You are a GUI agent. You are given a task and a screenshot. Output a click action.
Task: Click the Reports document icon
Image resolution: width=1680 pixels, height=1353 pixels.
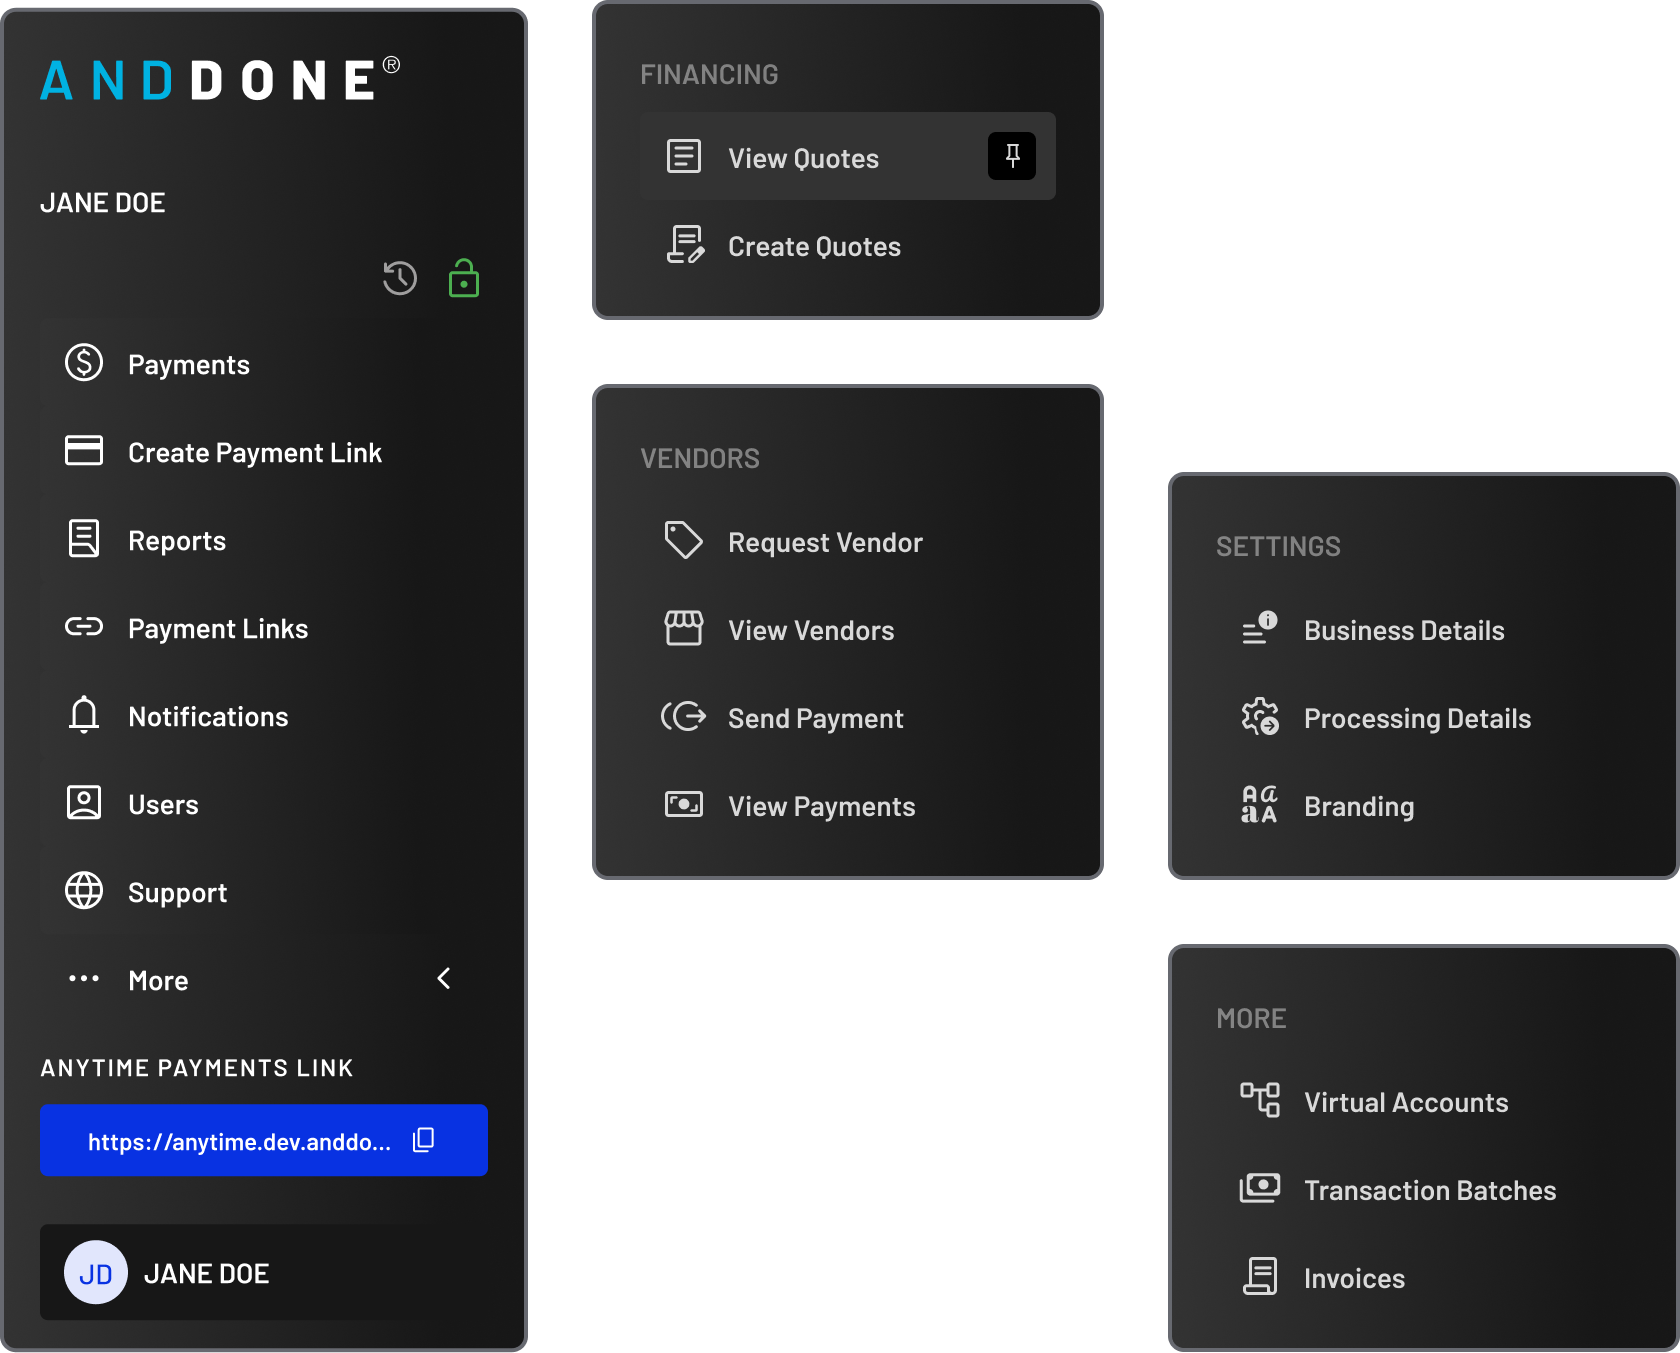[x=84, y=539]
